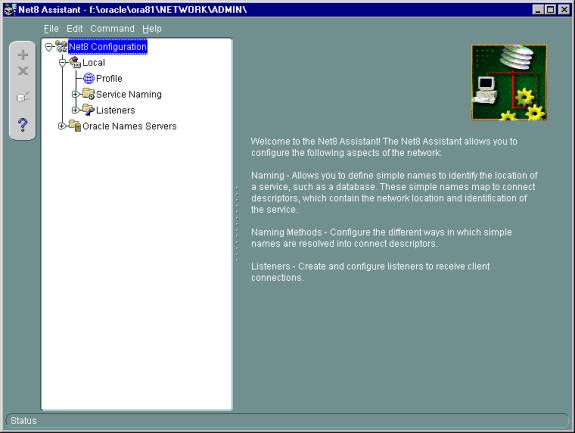Click the Service Naming folder icon
The image size is (575, 433).
click(x=88, y=94)
